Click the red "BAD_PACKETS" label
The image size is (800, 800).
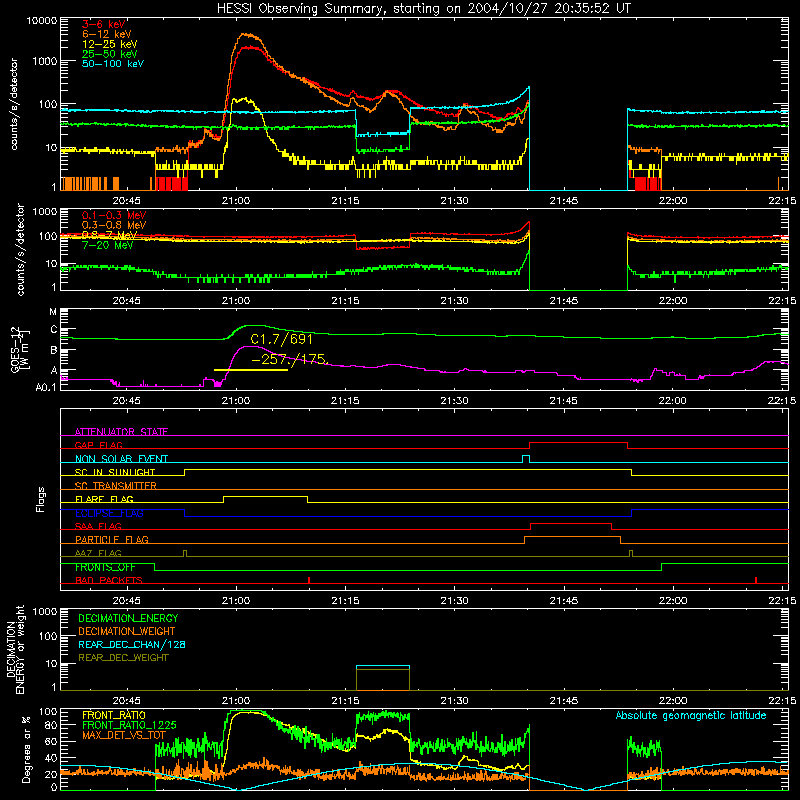pyautogui.click(x=109, y=581)
